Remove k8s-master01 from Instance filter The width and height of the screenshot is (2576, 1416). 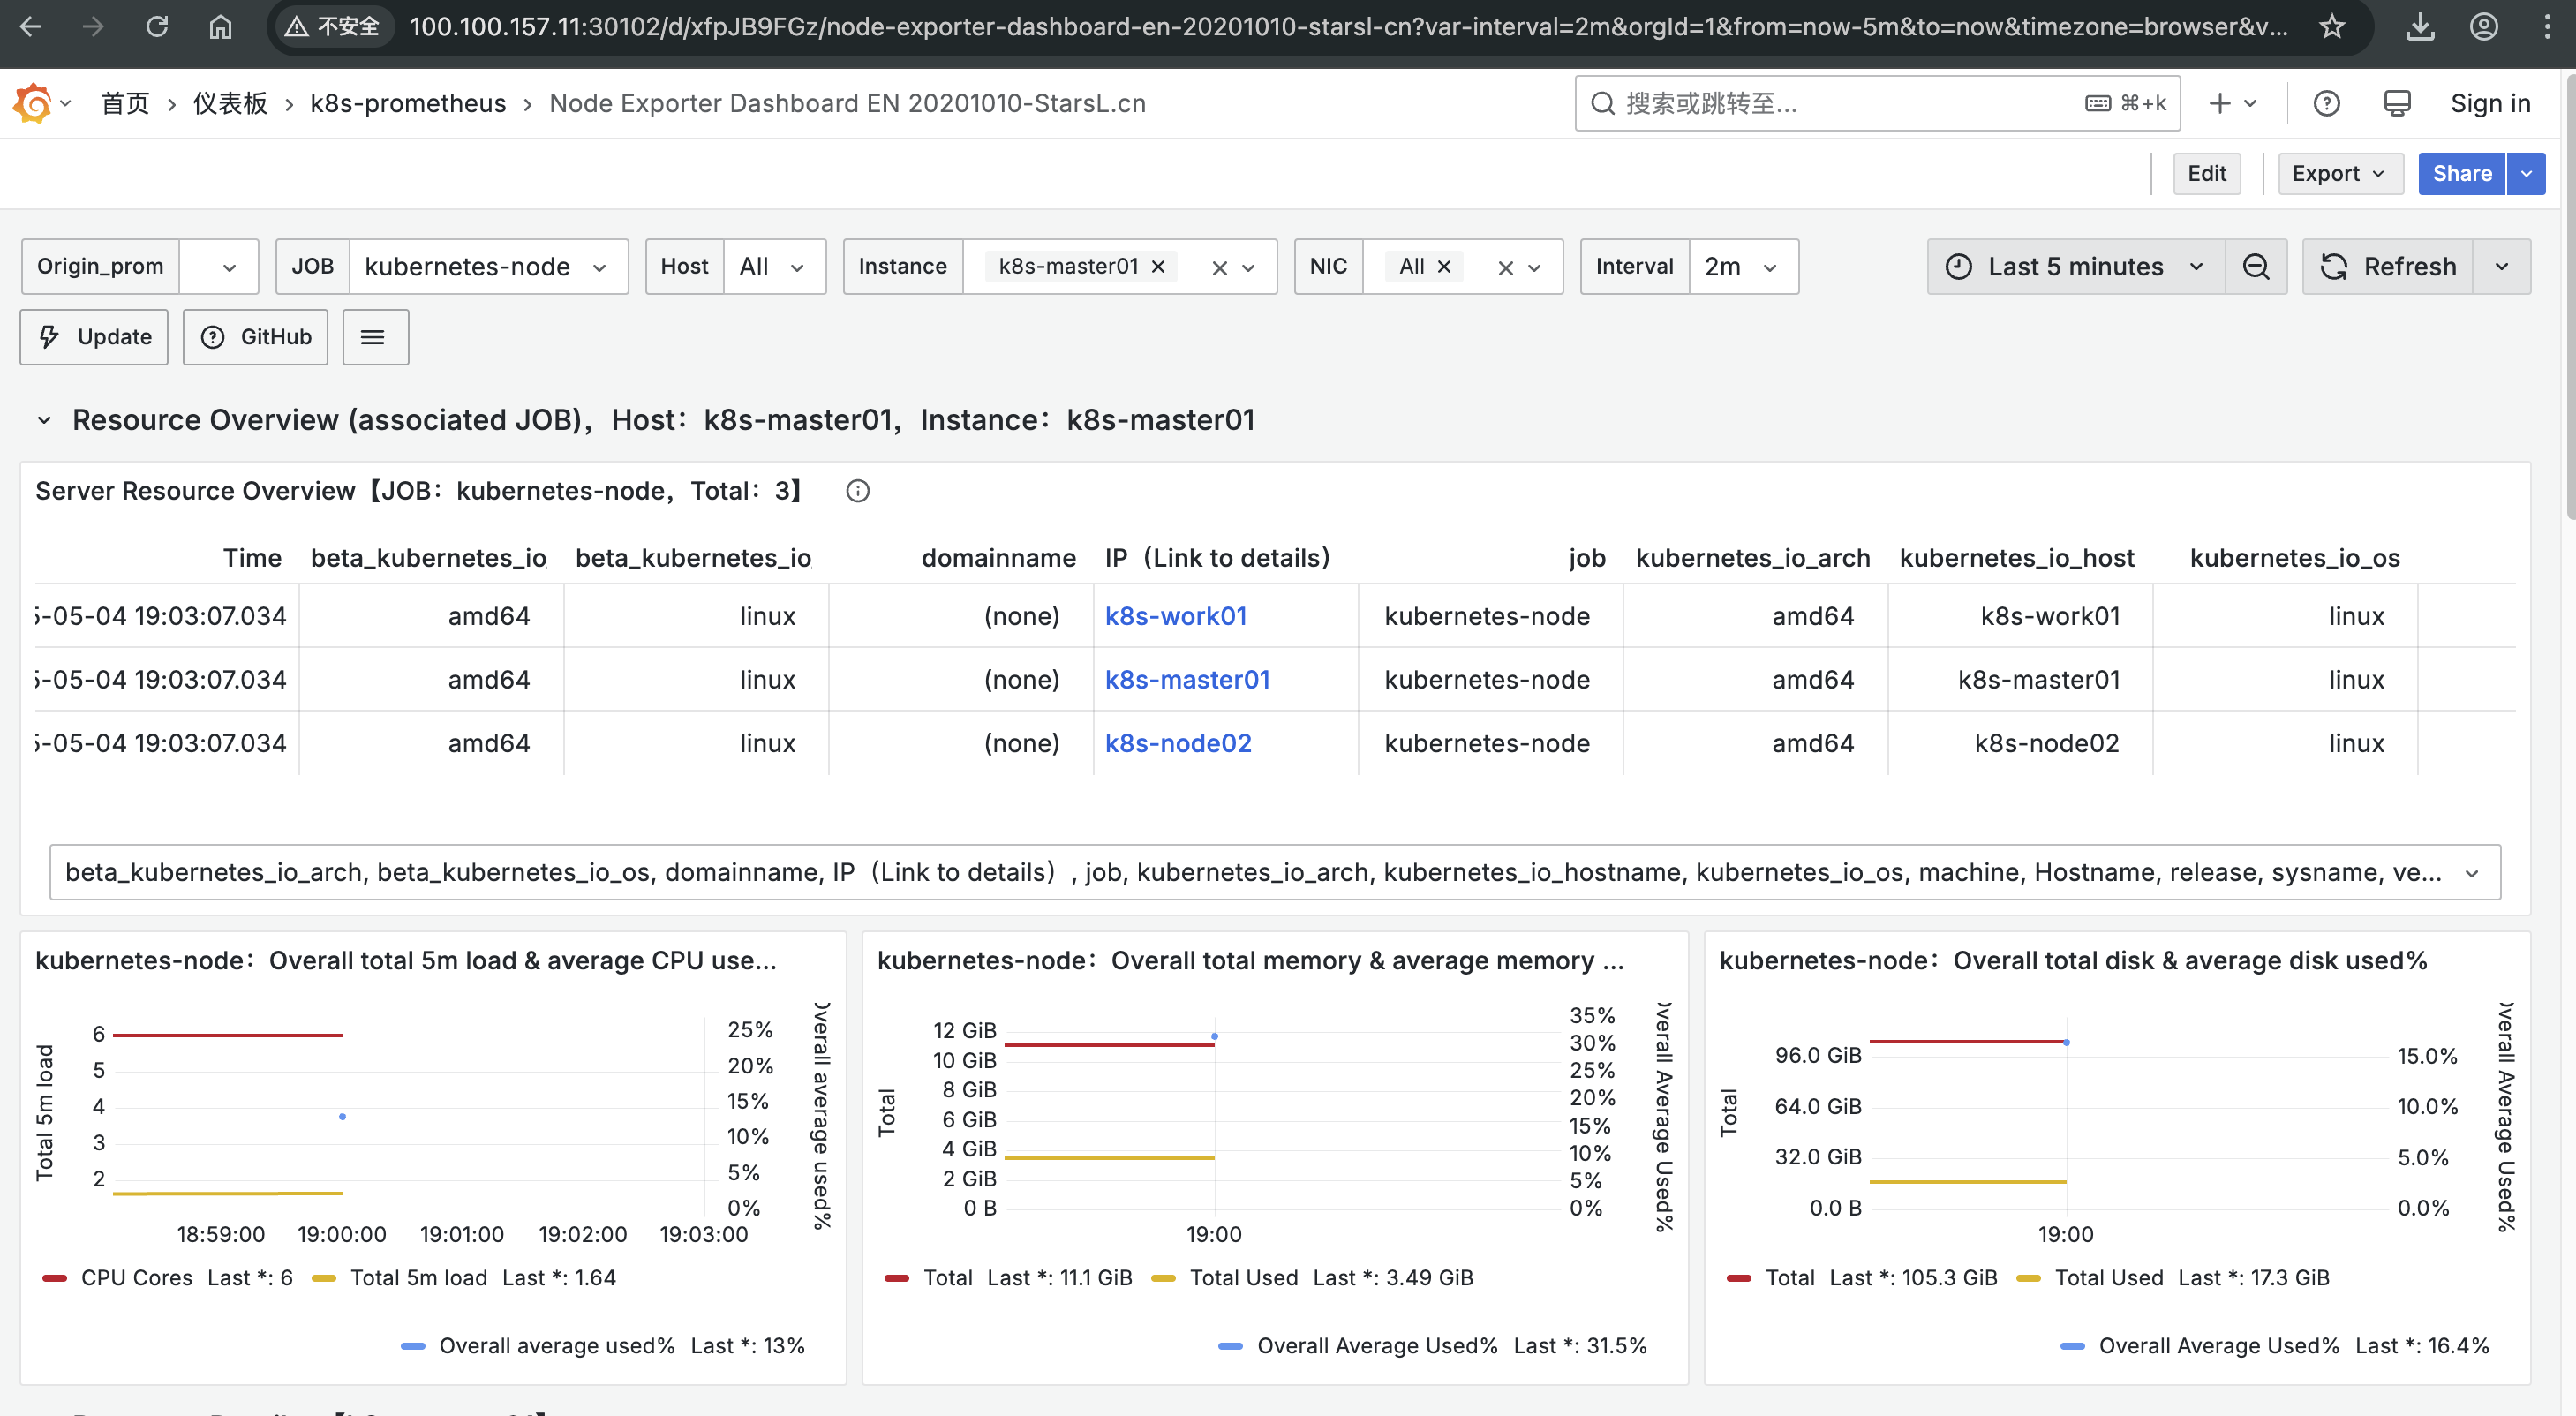click(1158, 267)
